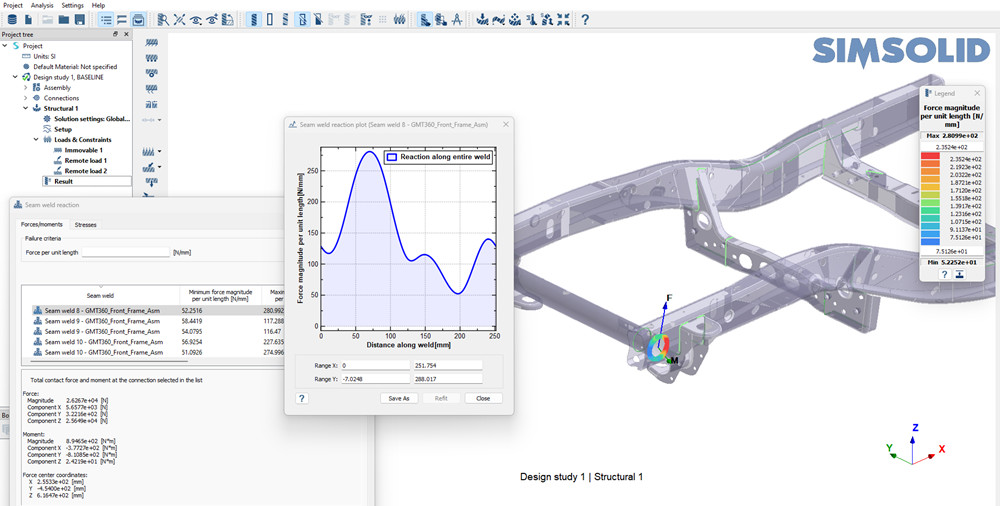1000x506 pixels.
Task: Click the help icon in reaction plot dialog
Action: click(x=302, y=398)
